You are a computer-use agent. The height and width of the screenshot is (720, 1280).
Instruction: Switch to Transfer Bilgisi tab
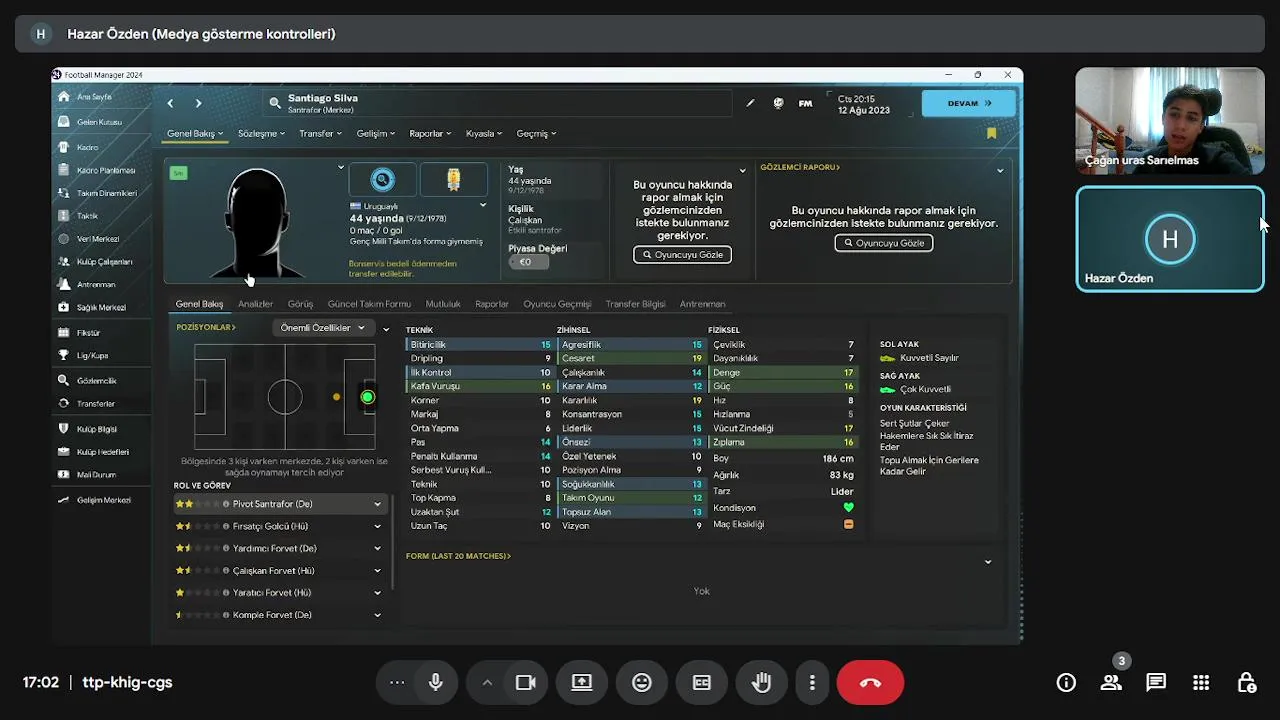click(x=635, y=304)
